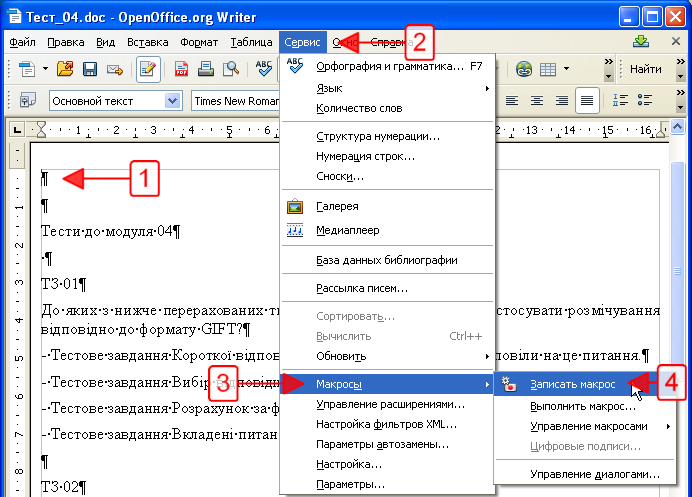
Task: Click the New document icon
Action: (x=27, y=69)
